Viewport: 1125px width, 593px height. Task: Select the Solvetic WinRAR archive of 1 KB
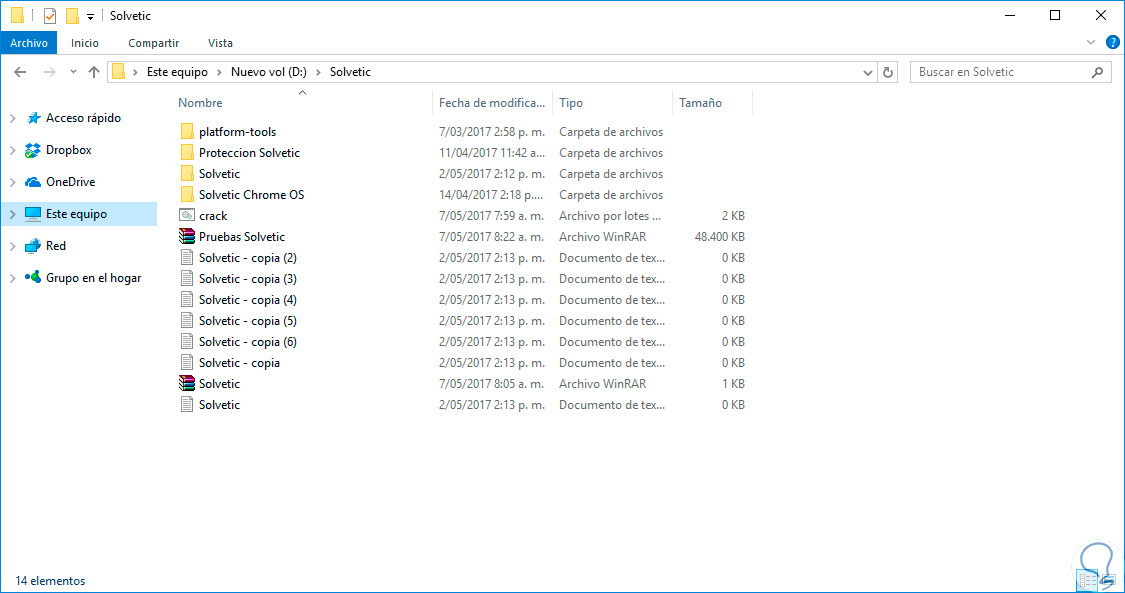coord(219,384)
